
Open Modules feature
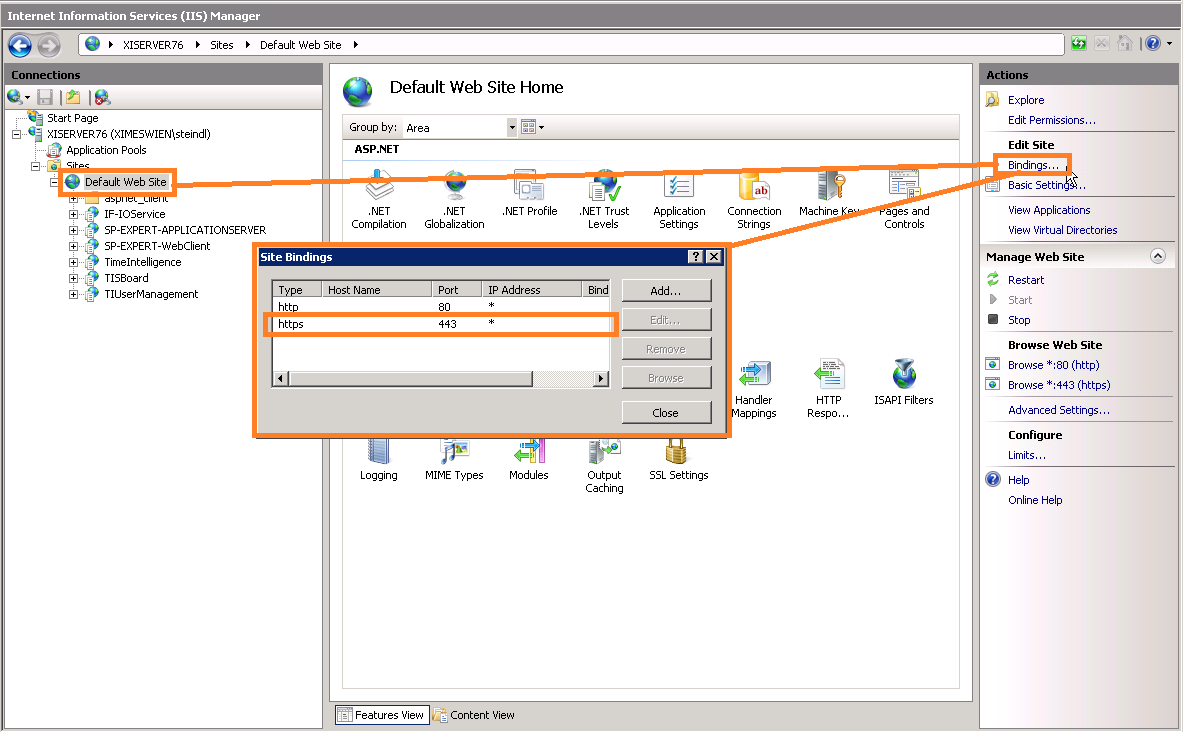(x=529, y=460)
